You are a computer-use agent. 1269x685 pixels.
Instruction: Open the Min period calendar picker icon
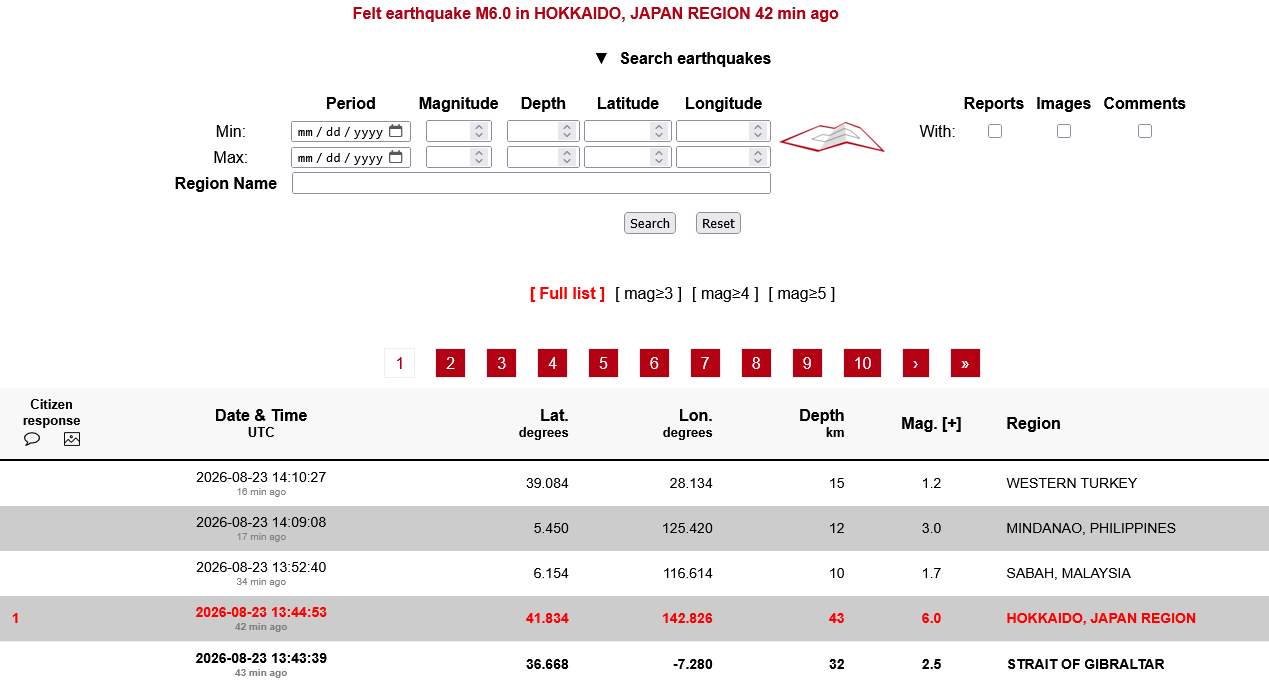point(396,131)
